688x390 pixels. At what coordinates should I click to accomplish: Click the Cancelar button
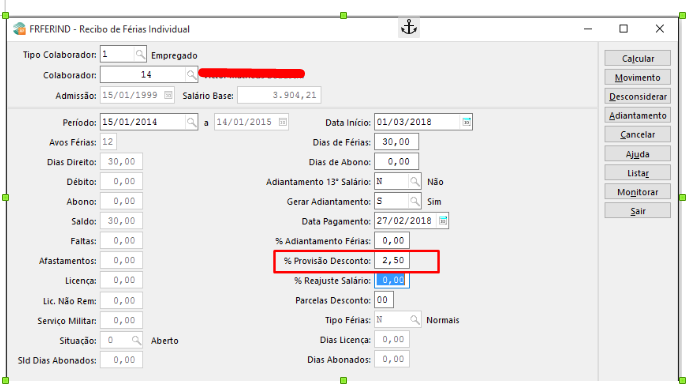pos(638,135)
